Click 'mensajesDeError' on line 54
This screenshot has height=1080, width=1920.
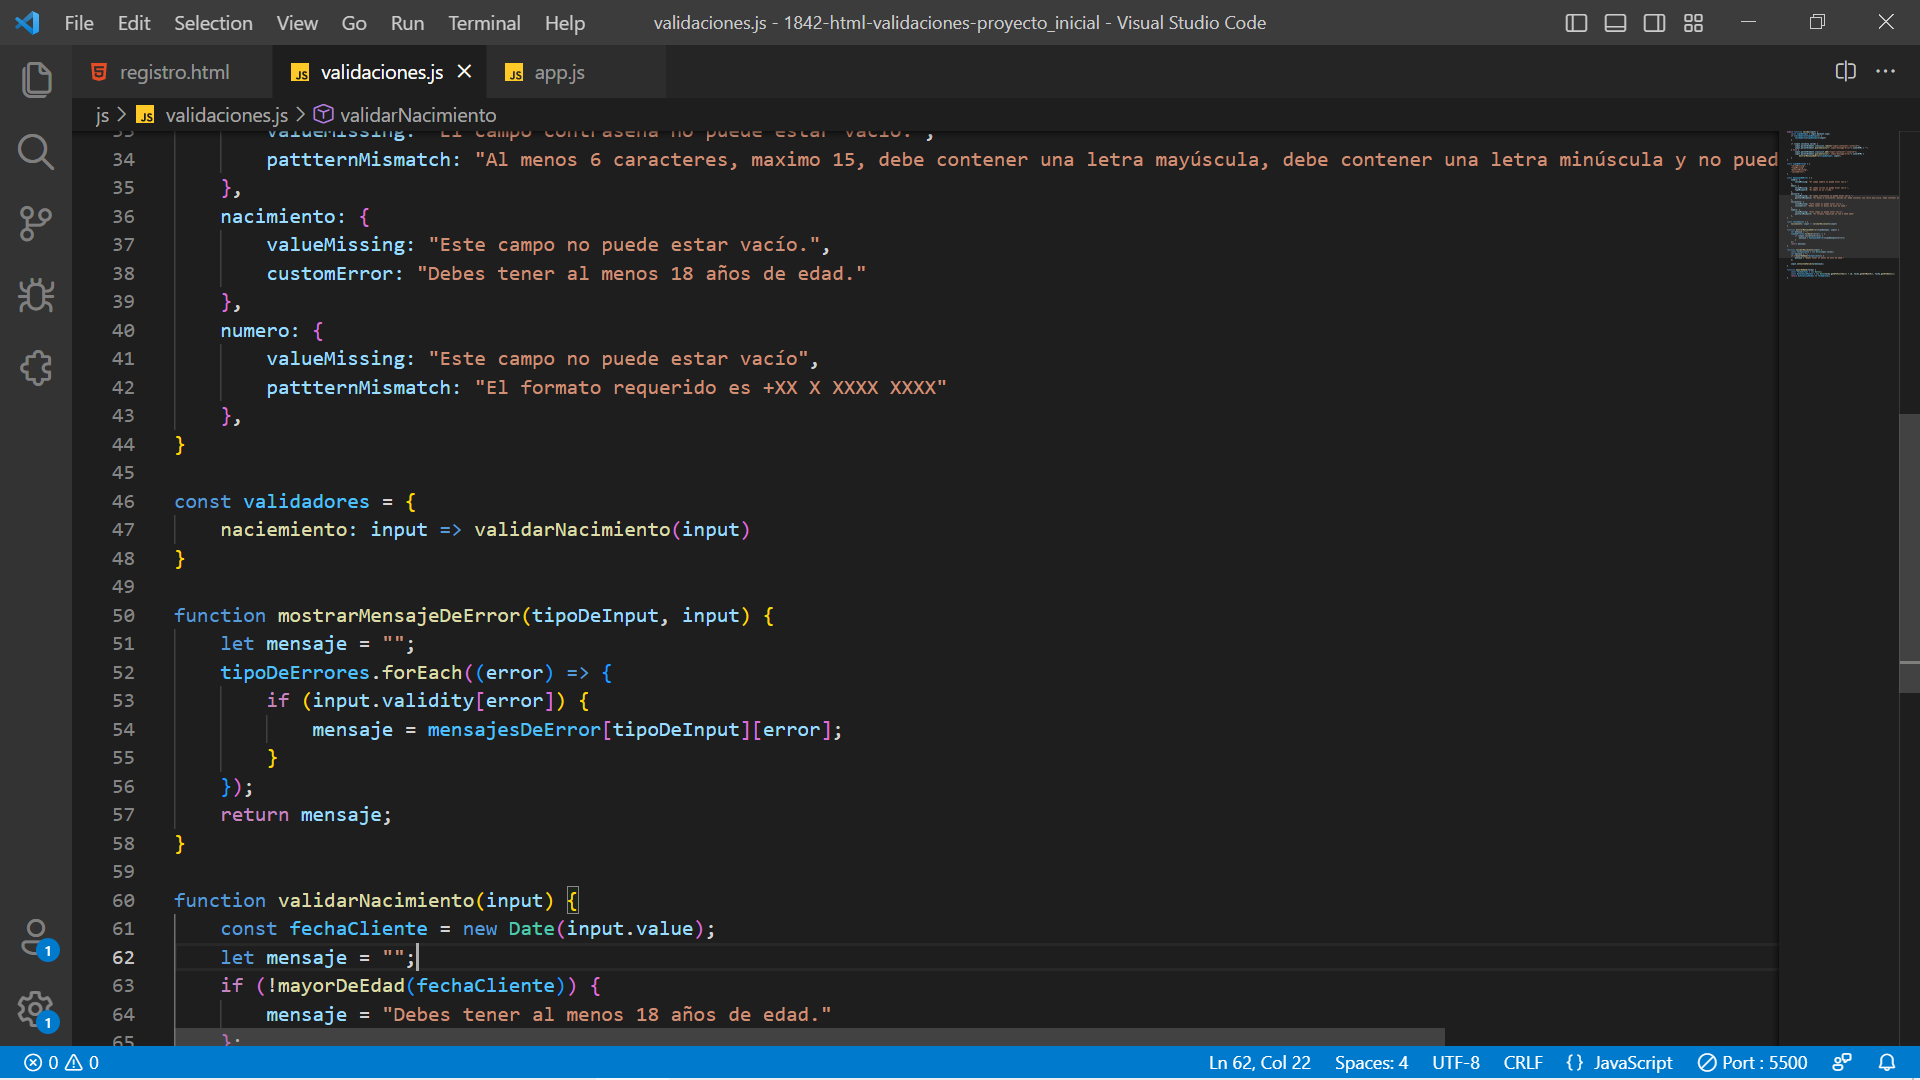tap(514, 730)
